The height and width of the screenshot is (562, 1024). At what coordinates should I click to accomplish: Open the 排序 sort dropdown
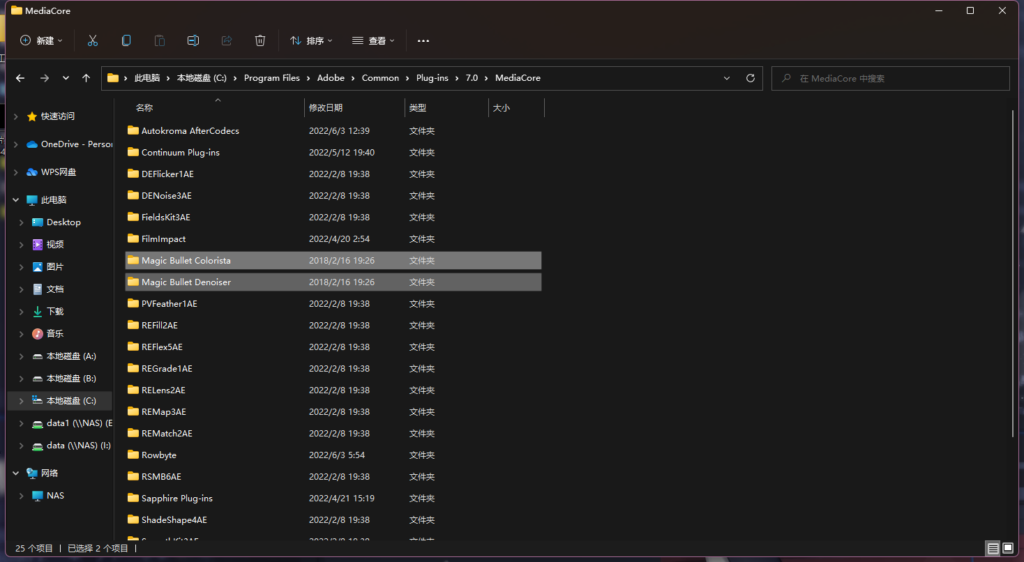(312, 40)
